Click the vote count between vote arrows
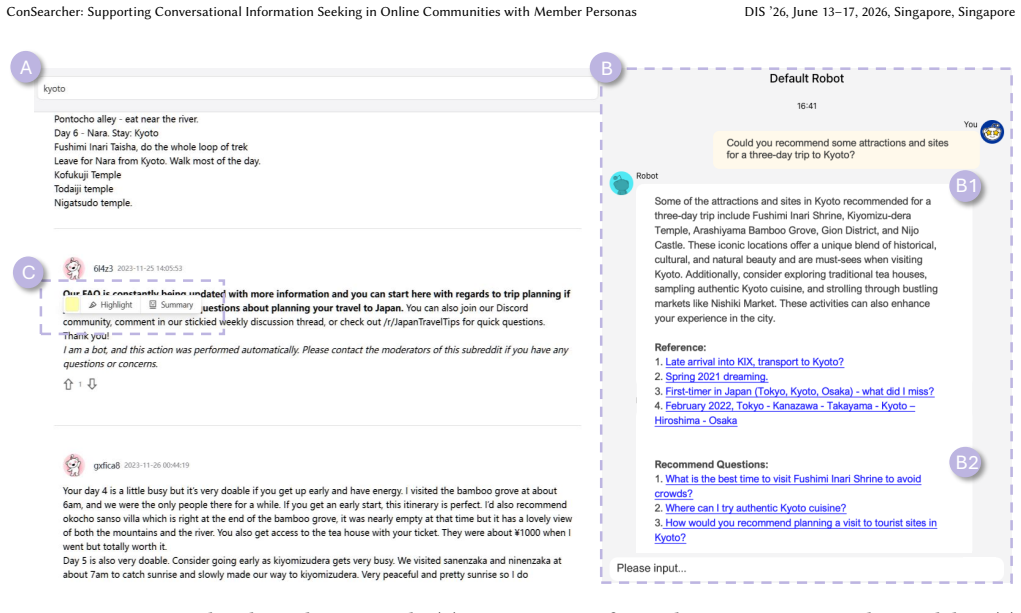 point(80,384)
